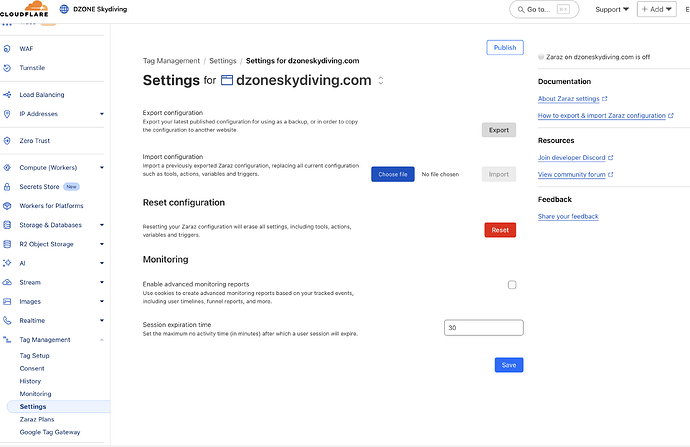The image size is (690, 447).
Task: Expand the Images section arrow
Action: [x=102, y=301]
